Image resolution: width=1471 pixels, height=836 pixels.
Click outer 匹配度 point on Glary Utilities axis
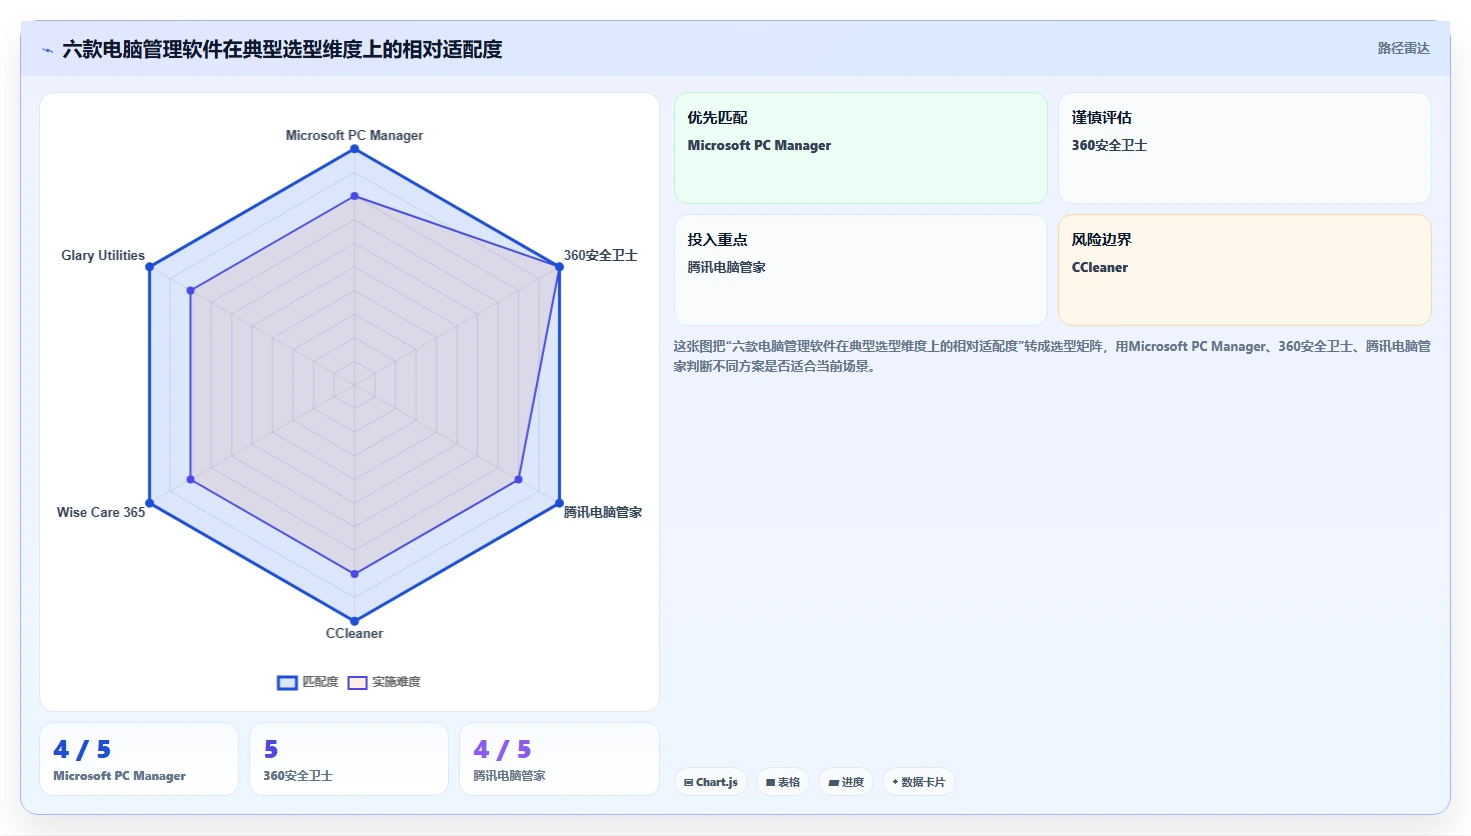point(150,267)
